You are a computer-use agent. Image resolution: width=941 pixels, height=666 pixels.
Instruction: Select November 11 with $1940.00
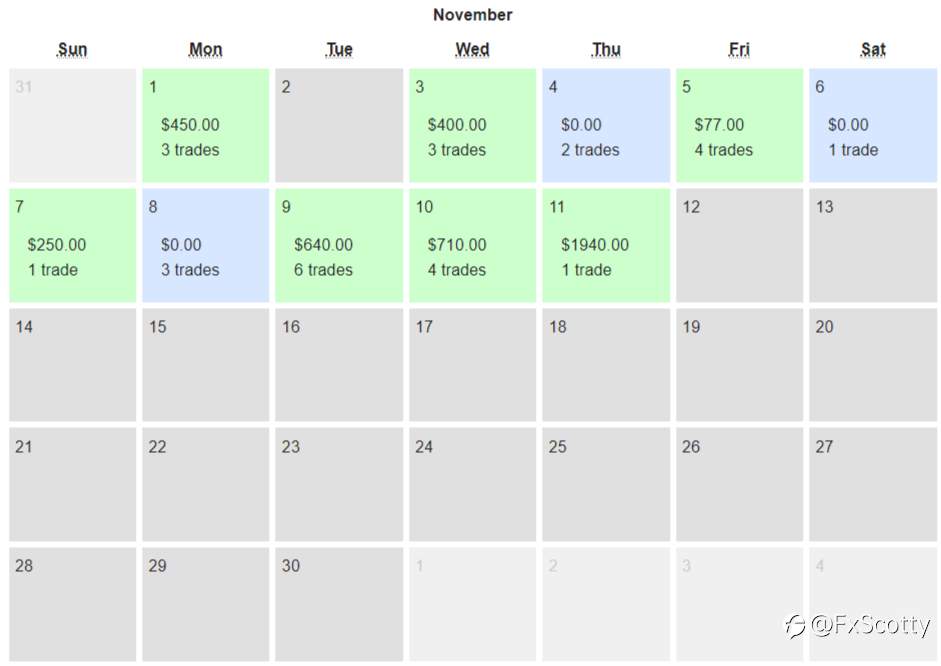coord(606,245)
